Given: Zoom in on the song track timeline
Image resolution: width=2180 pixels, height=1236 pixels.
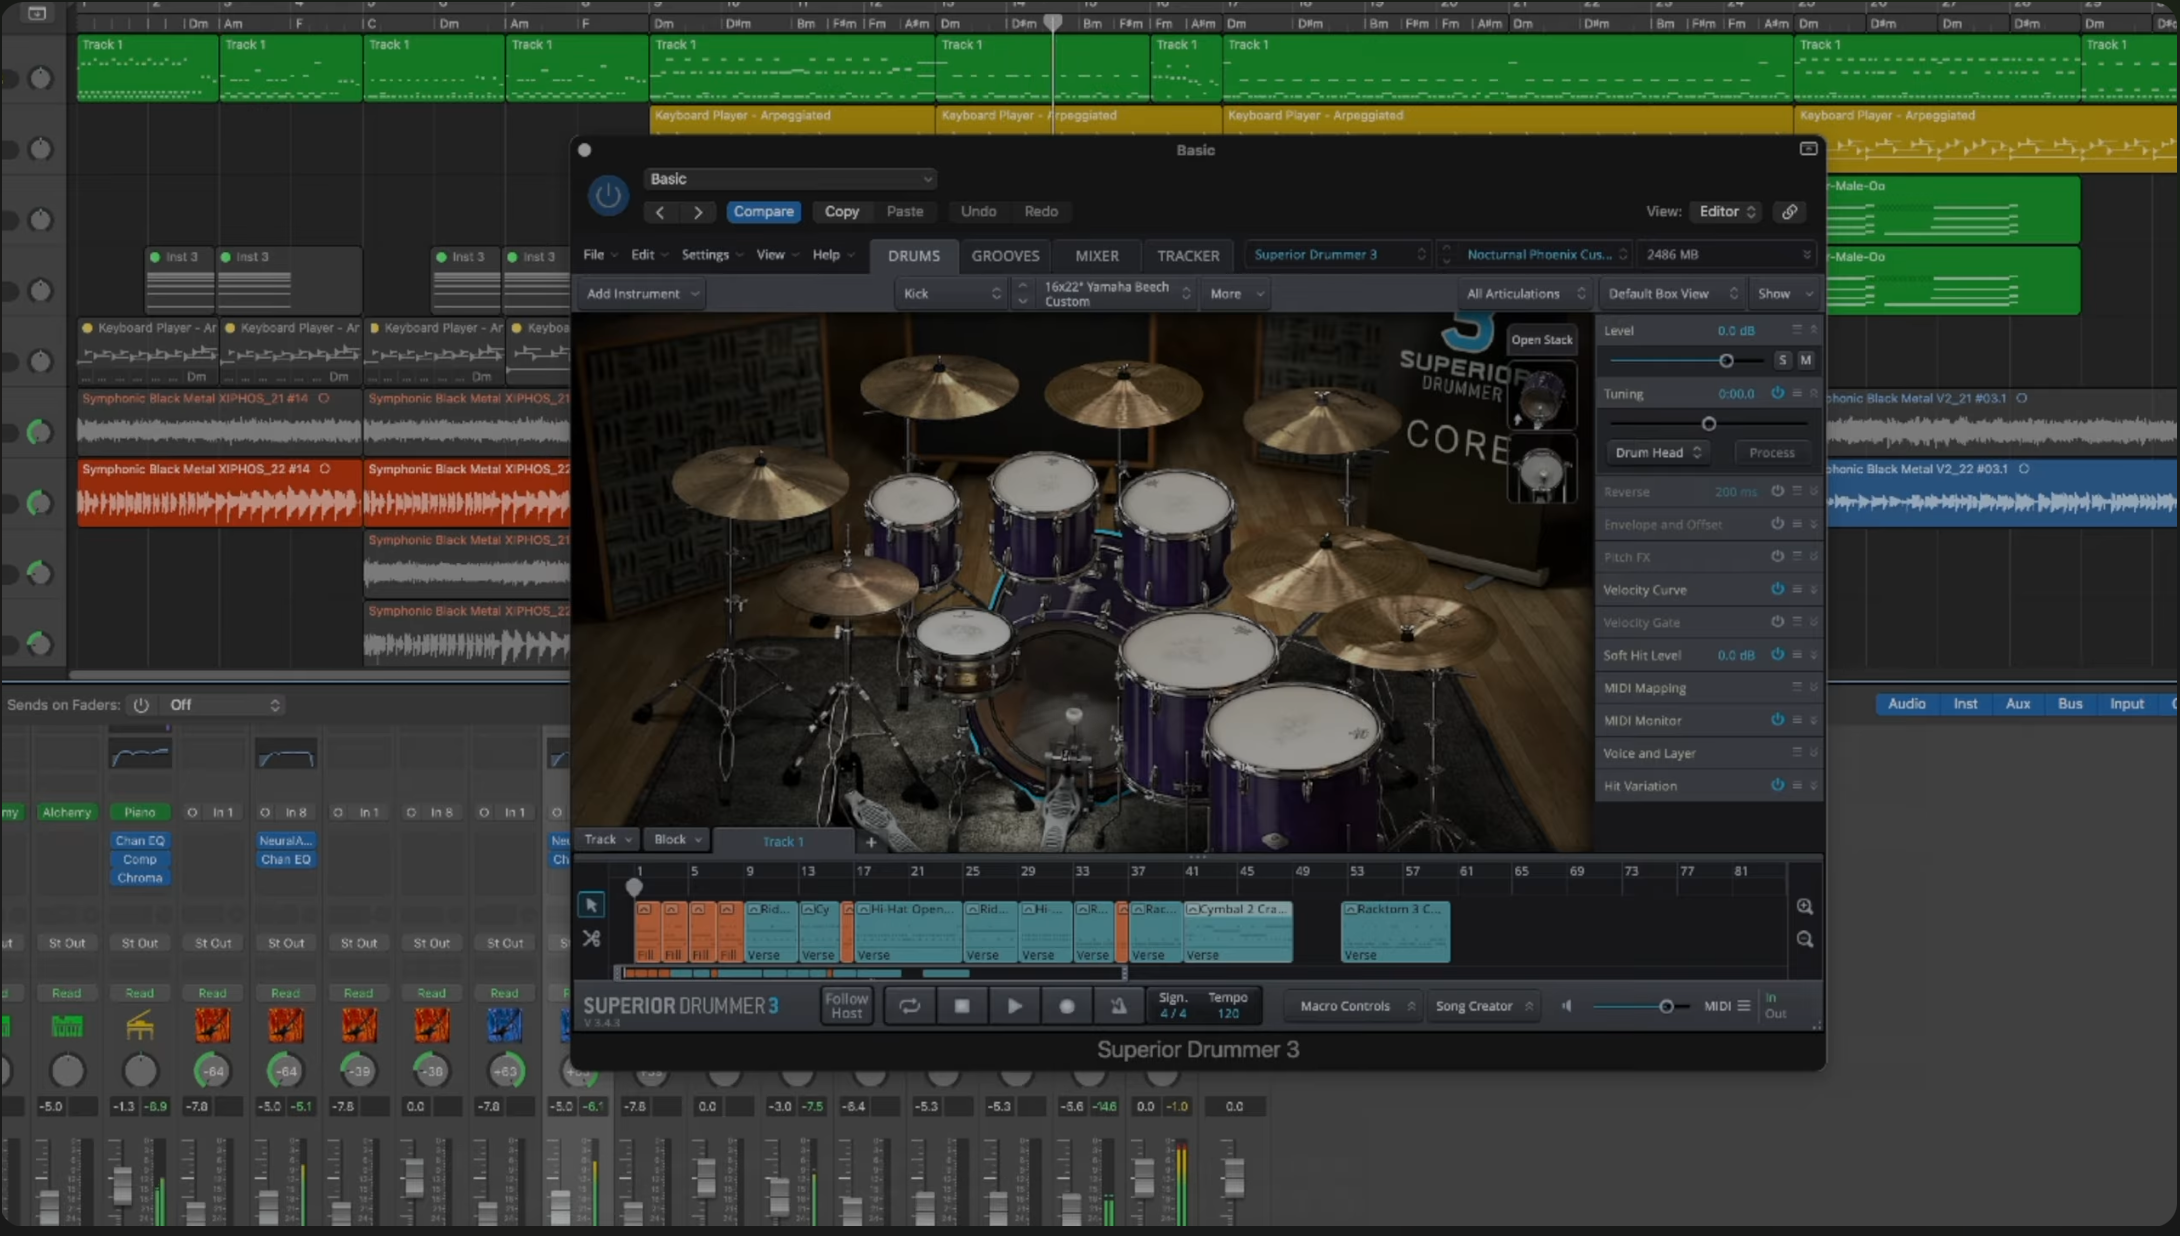Looking at the screenshot, I should [x=1804, y=906].
